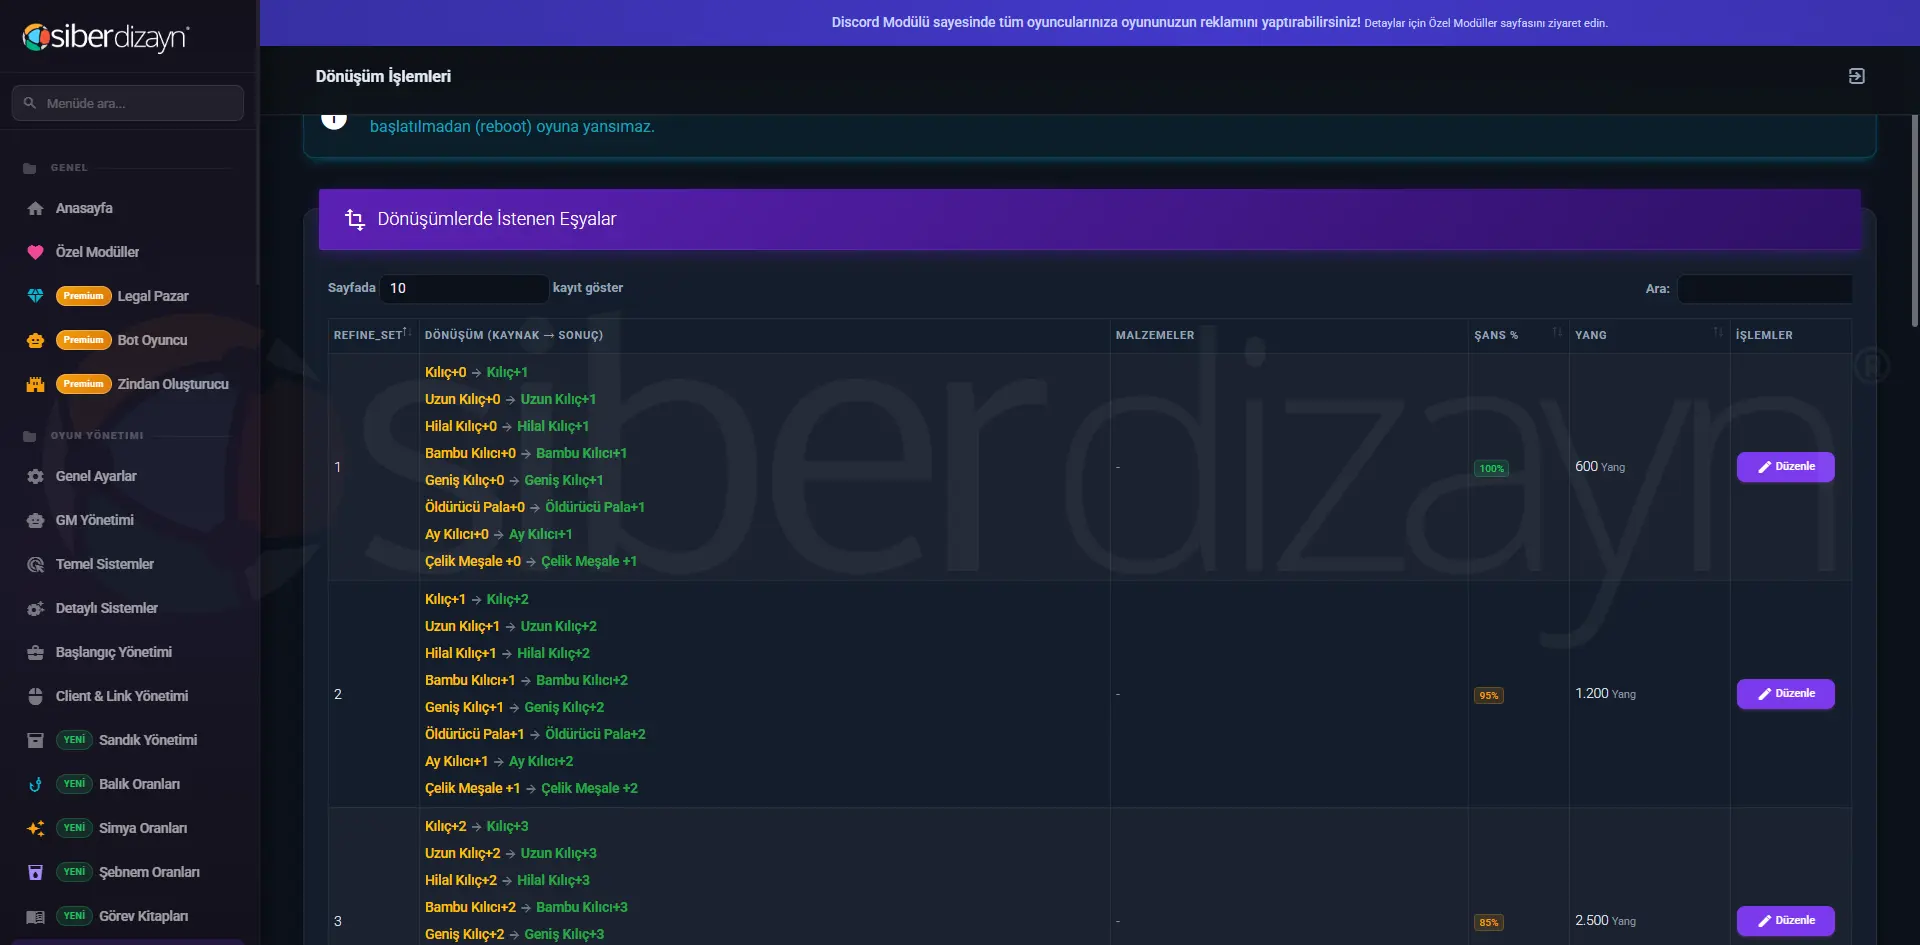Go to Legal Pazar premium page
Viewport: 1920px width, 945px height.
(x=153, y=296)
